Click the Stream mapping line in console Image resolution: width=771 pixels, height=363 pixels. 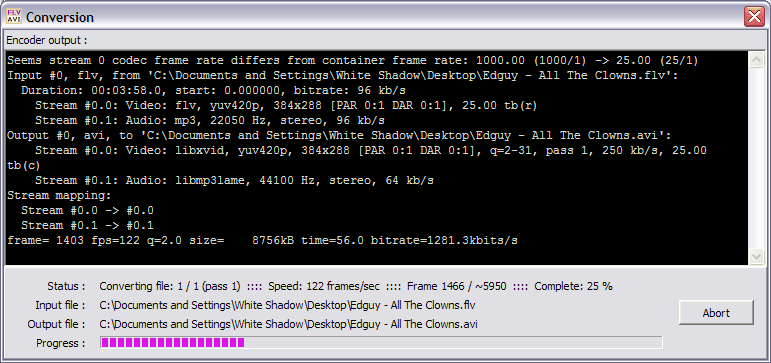point(59,195)
